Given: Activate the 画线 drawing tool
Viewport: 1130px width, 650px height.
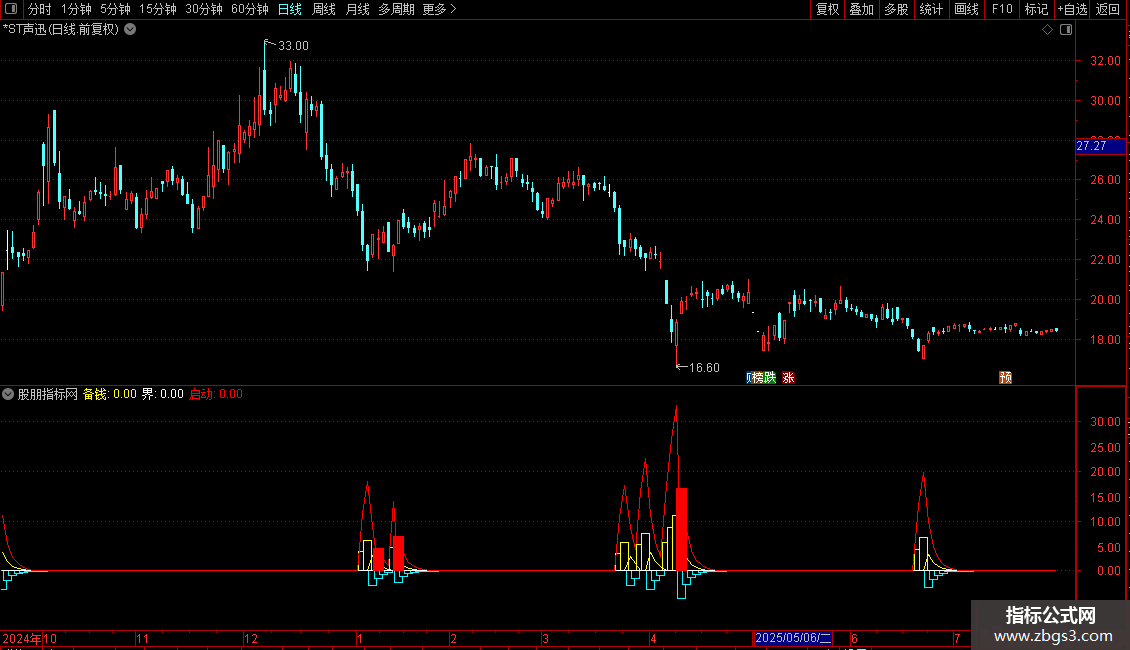Looking at the screenshot, I should coord(966,9).
